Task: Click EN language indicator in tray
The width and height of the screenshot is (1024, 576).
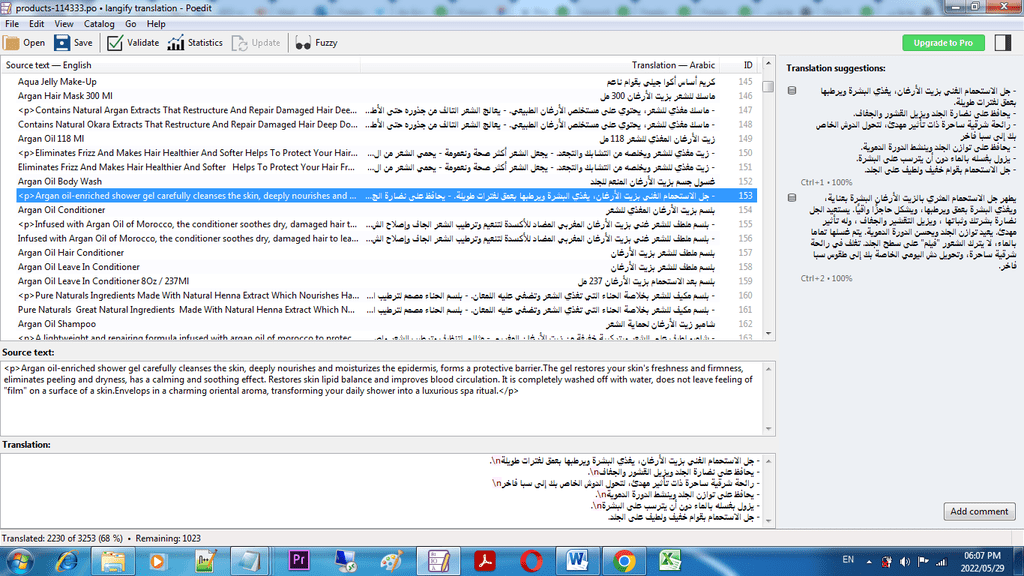Action: coord(848,560)
